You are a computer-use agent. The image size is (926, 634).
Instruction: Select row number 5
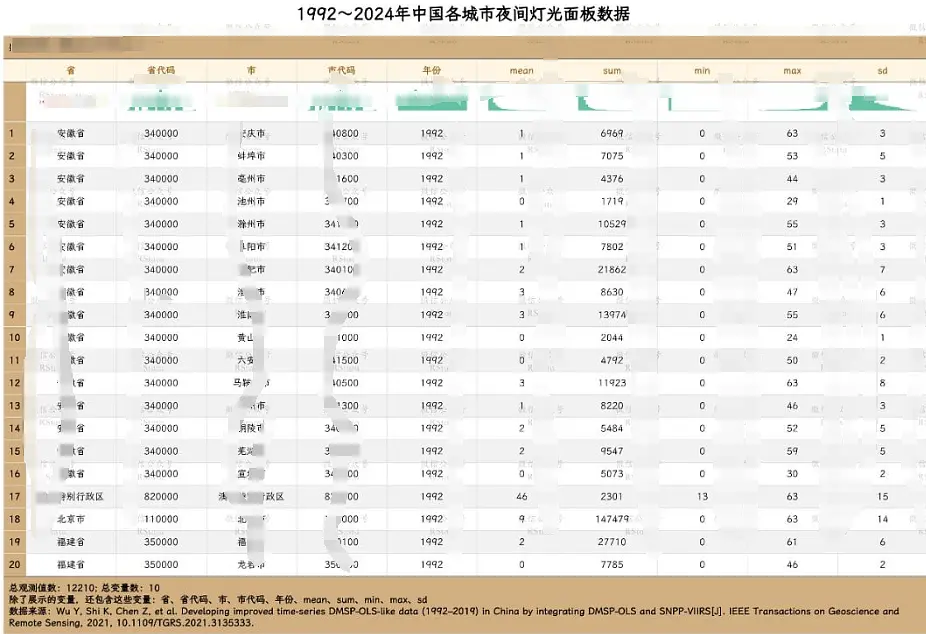pyautogui.click(x=11, y=224)
